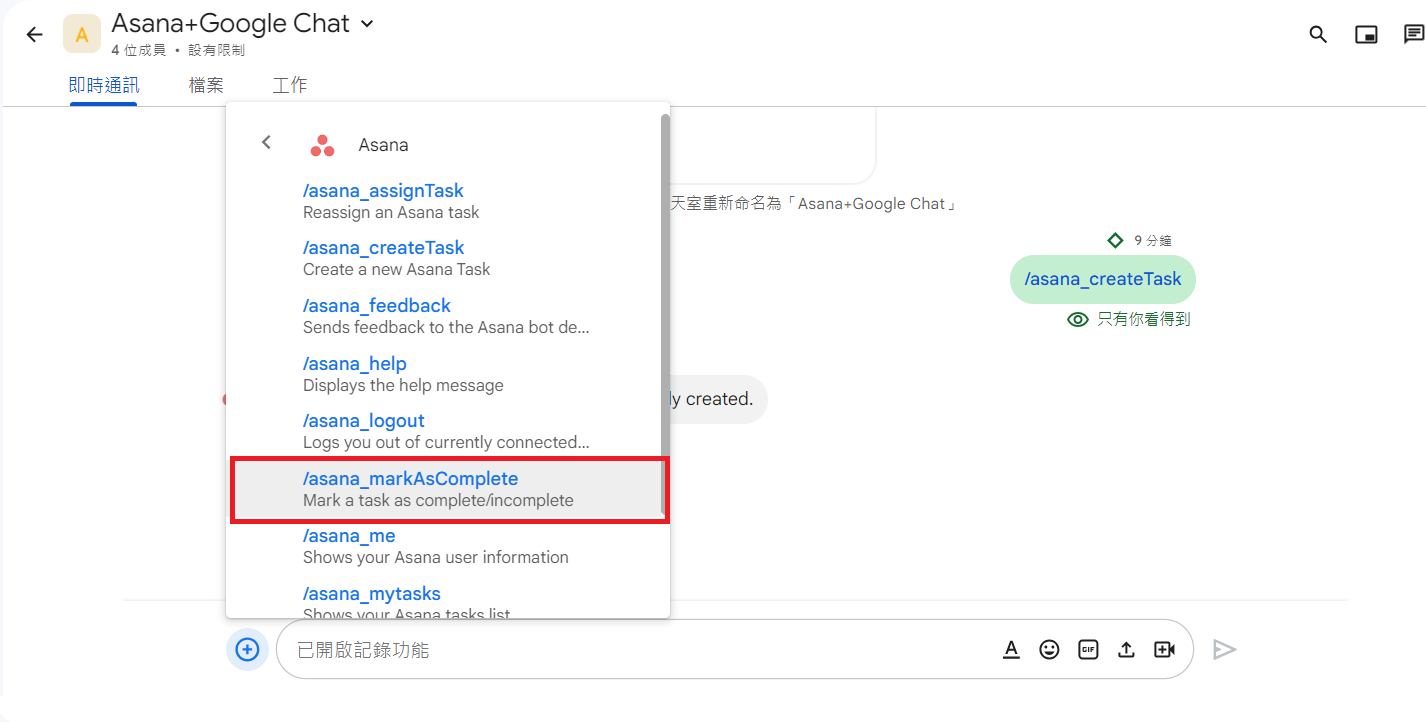Open the plus attachments menu button
The image size is (1426, 722).
247,650
